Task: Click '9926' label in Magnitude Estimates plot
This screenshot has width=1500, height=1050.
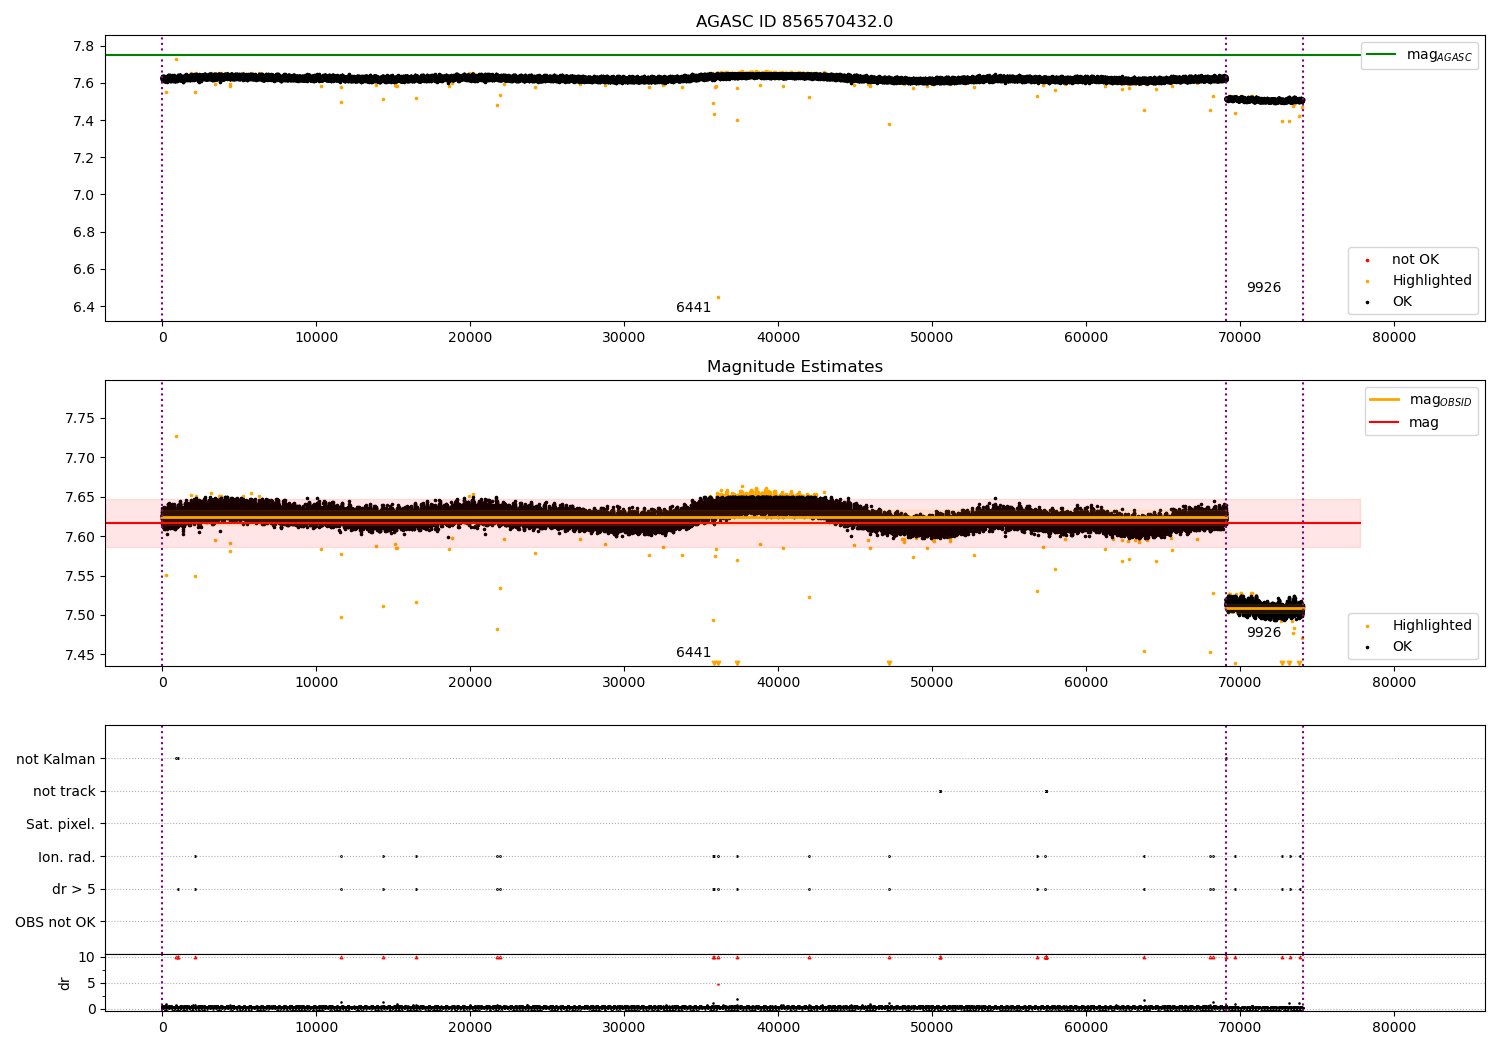Action: click(1263, 633)
